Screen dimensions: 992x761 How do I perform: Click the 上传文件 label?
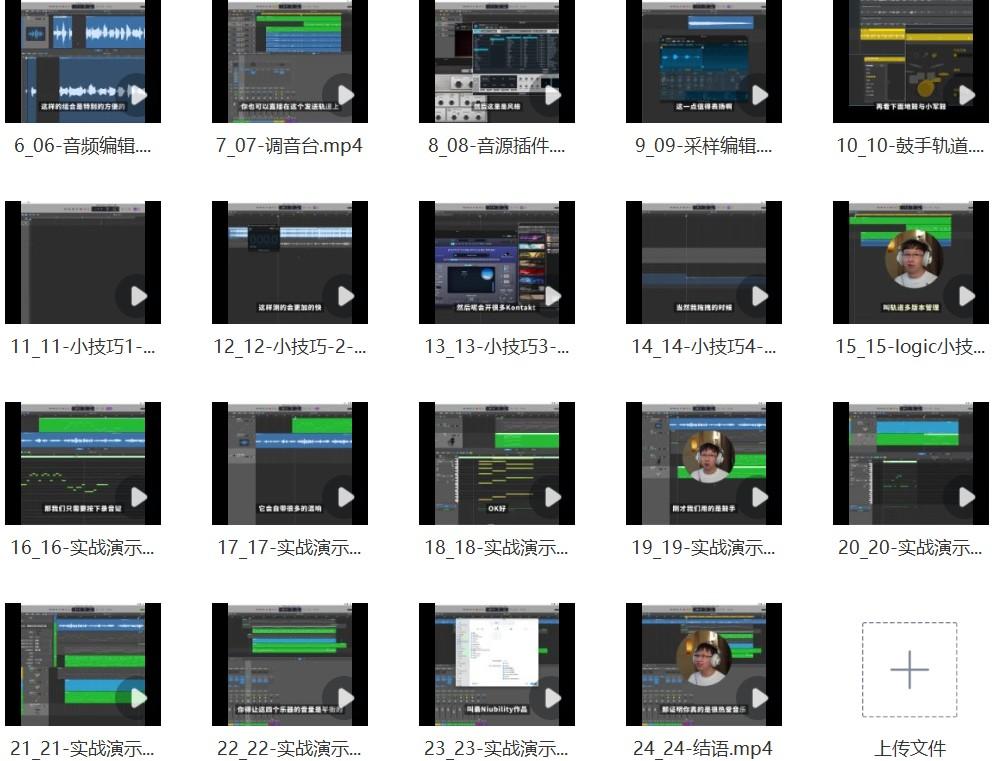(x=909, y=748)
